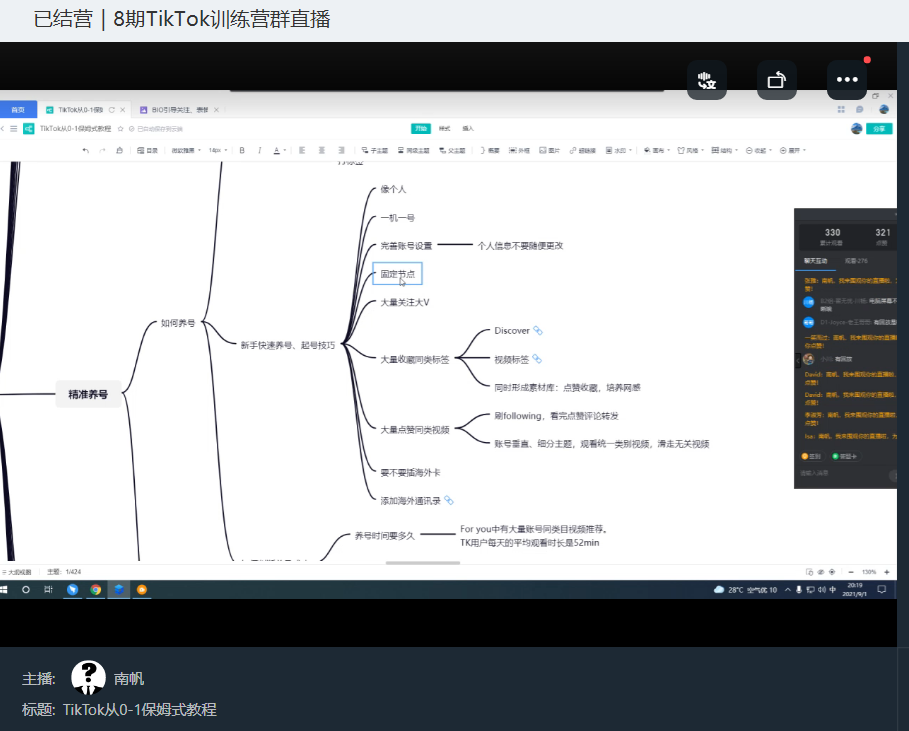Open link icon beside 视频标签 node
909x731 pixels.
point(537,359)
